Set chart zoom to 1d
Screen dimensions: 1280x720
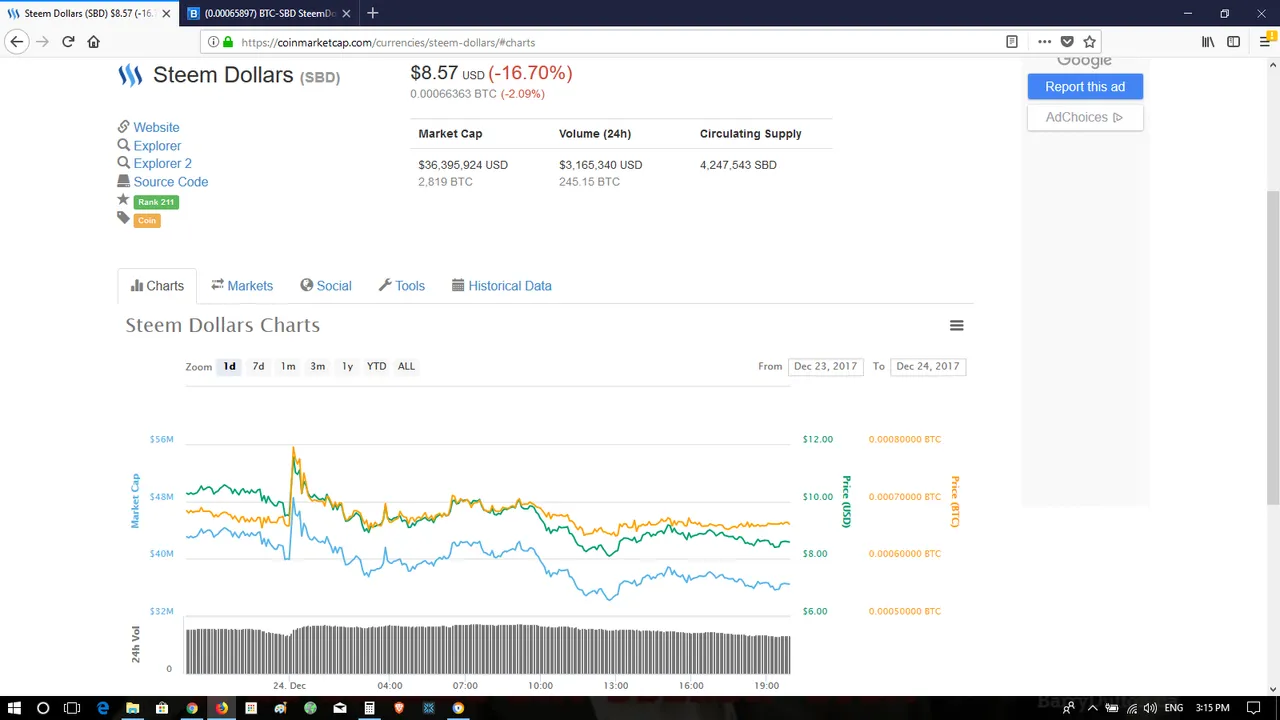(230, 366)
